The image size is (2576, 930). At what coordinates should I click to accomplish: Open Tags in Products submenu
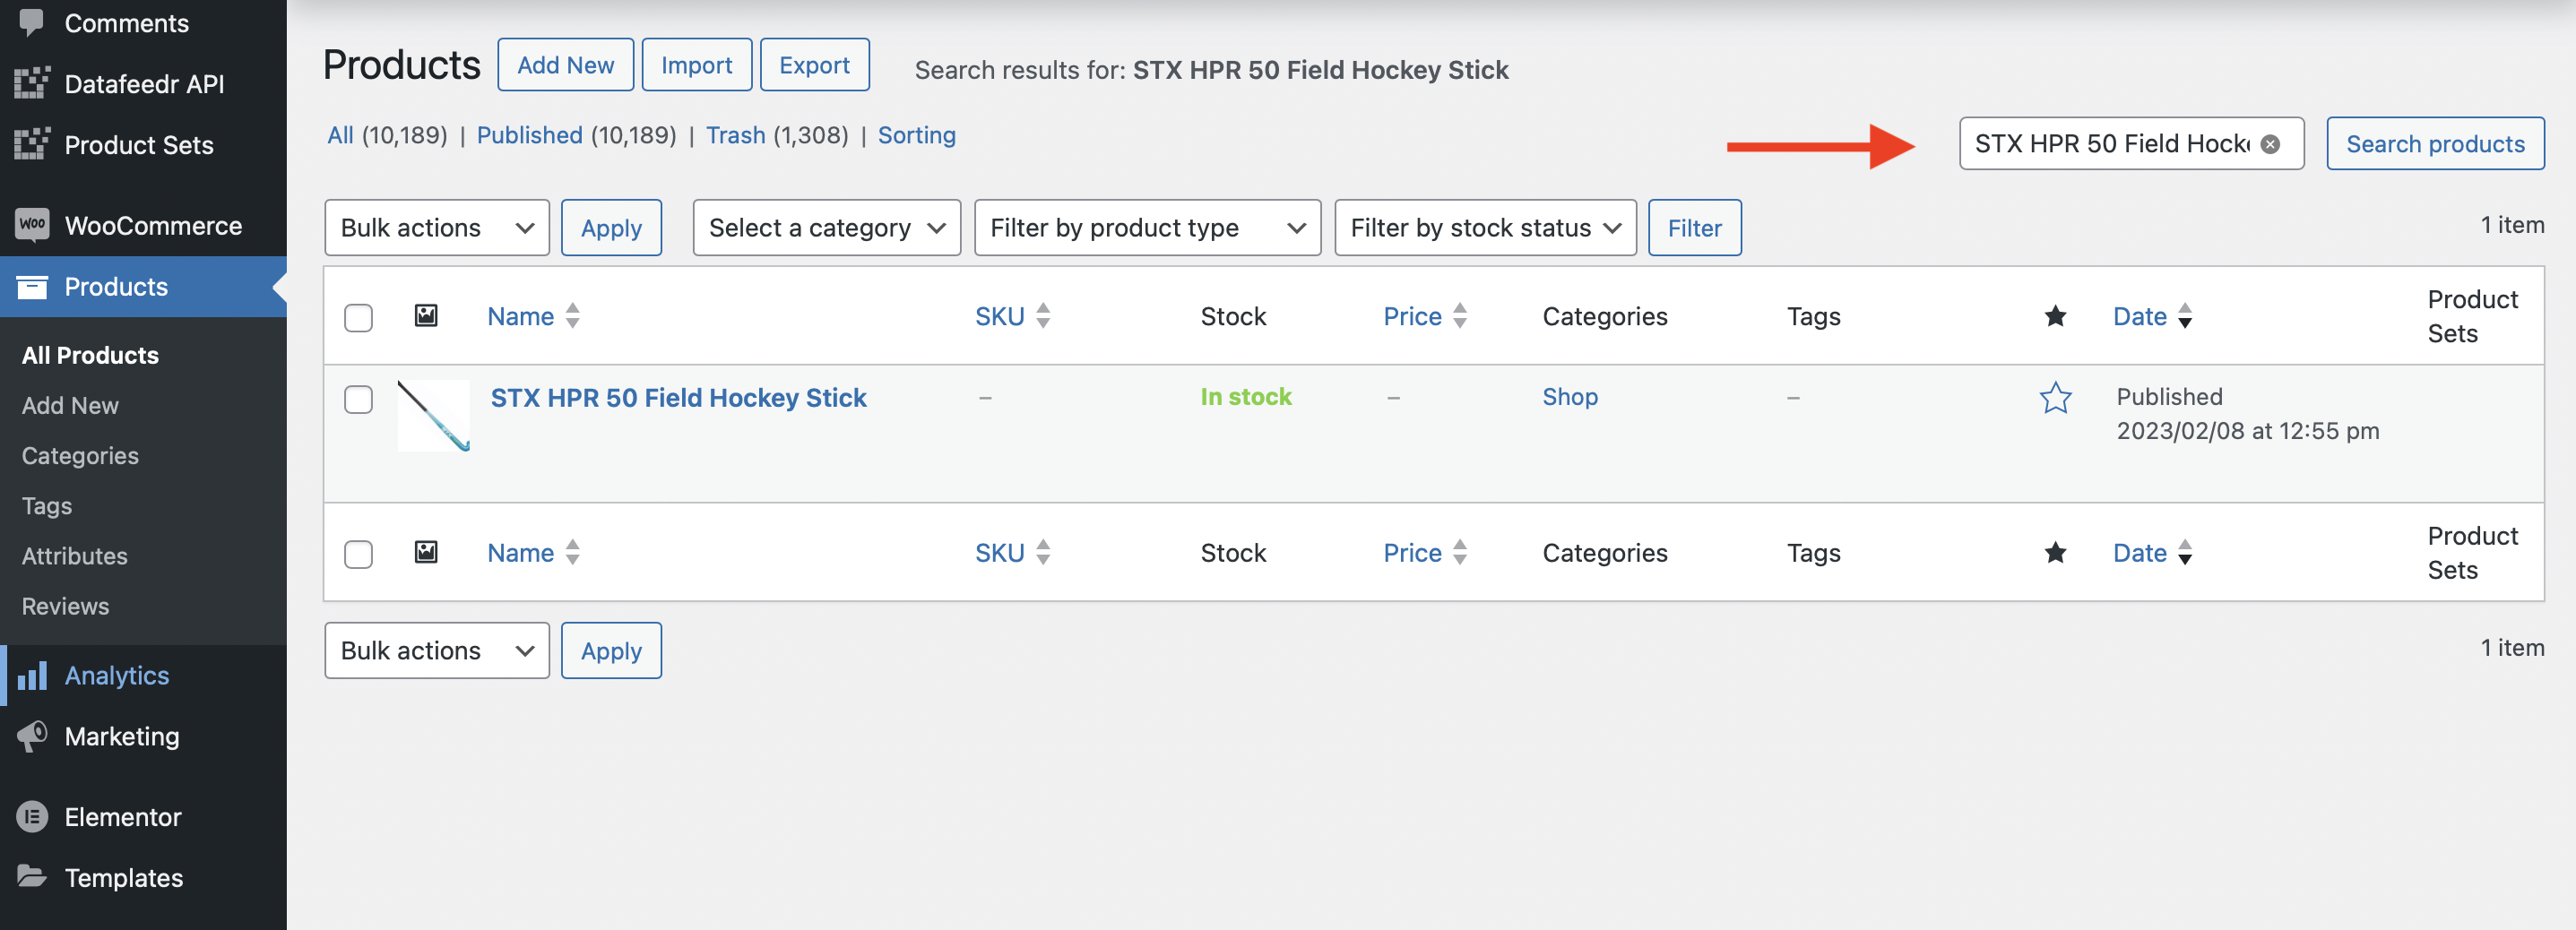click(x=47, y=506)
